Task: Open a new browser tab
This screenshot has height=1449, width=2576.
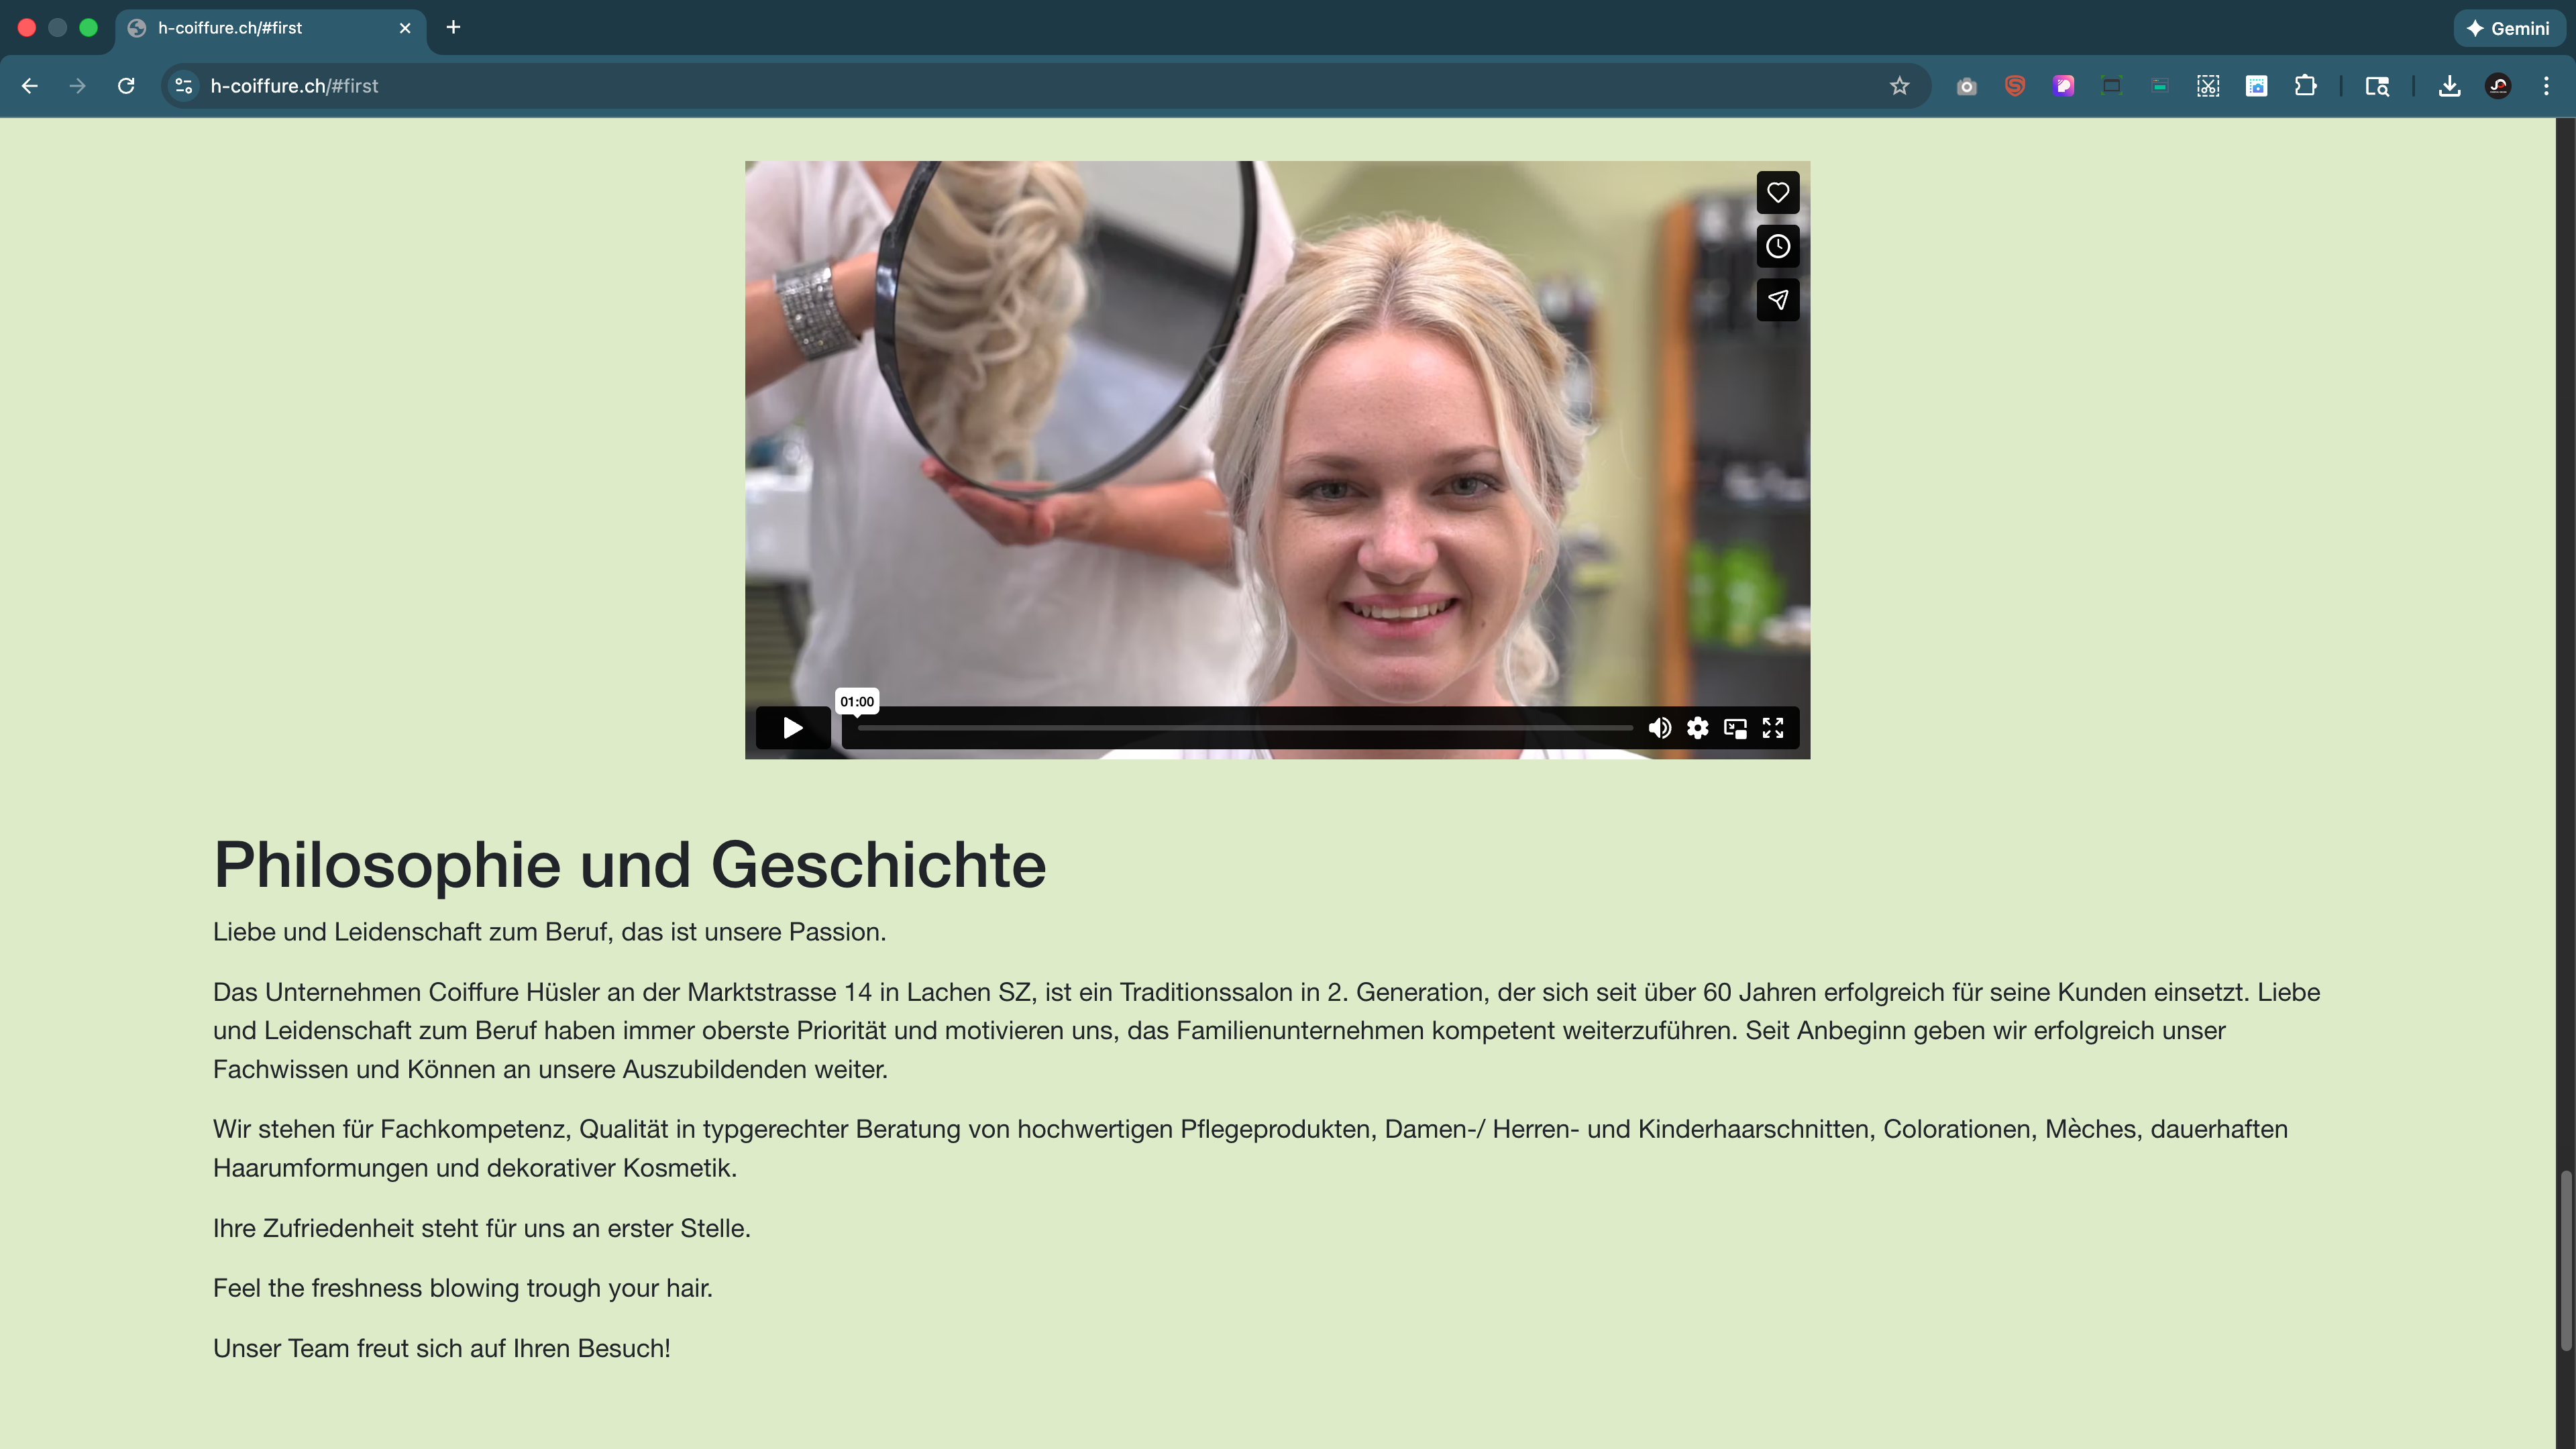Action: point(453,28)
